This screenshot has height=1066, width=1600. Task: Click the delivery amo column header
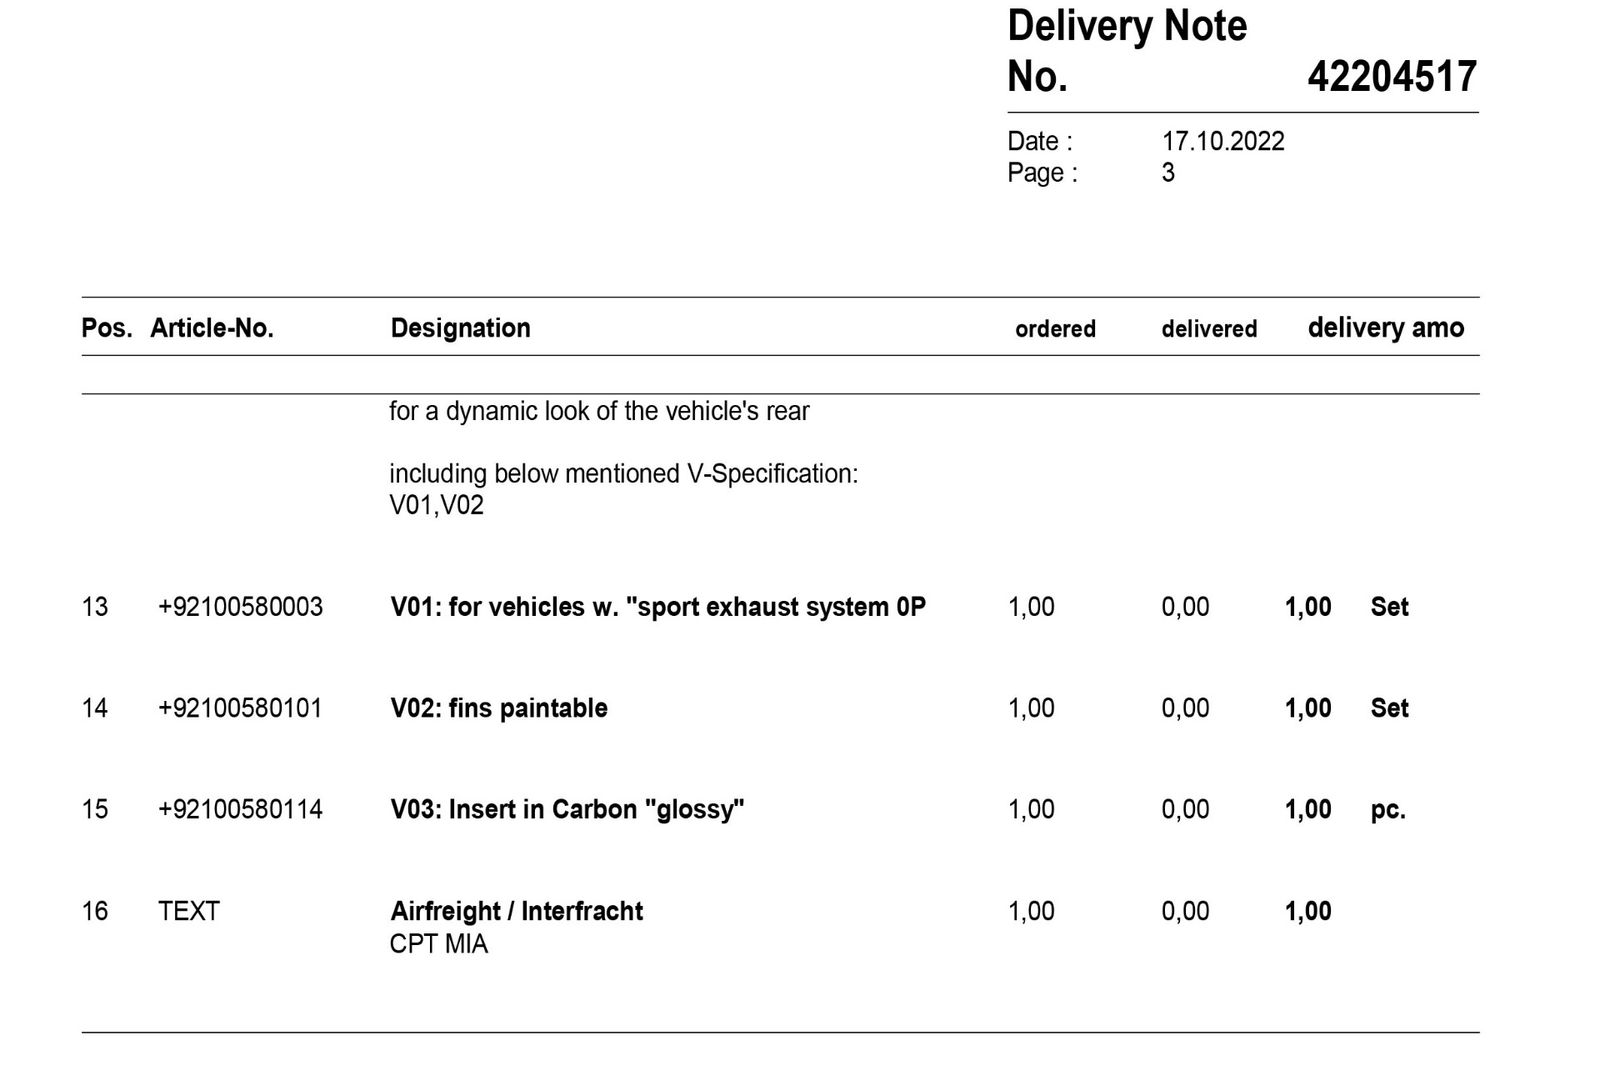click(1385, 328)
